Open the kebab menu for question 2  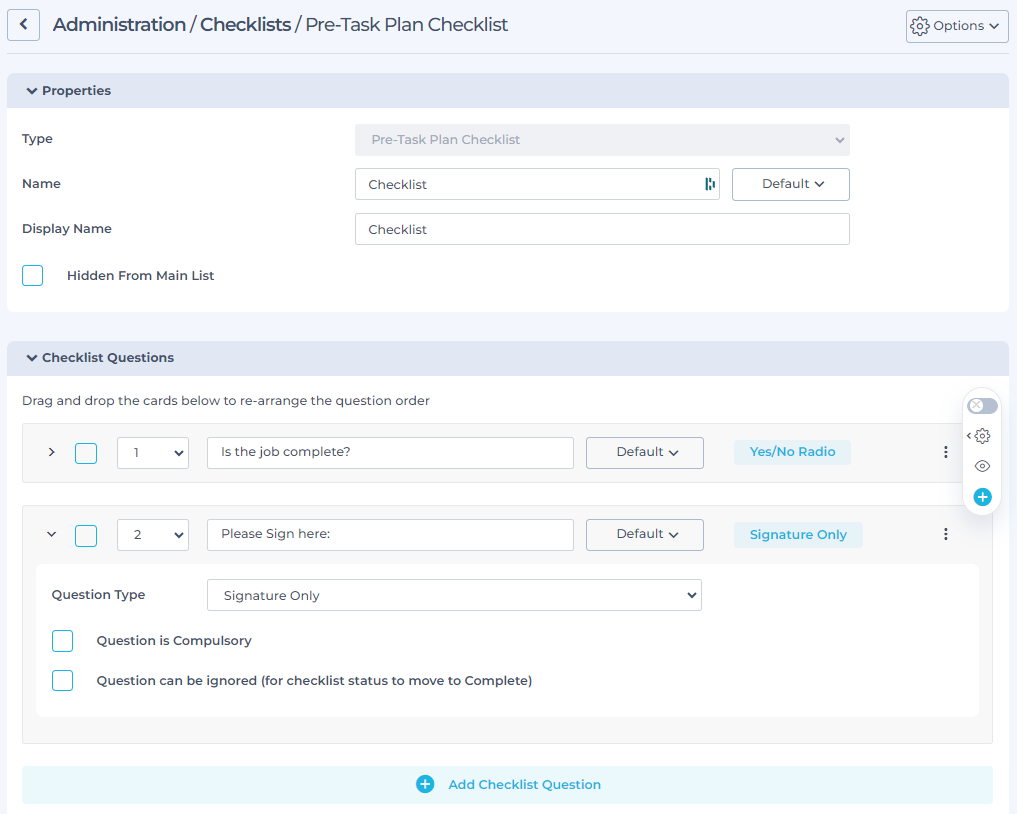pos(945,534)
